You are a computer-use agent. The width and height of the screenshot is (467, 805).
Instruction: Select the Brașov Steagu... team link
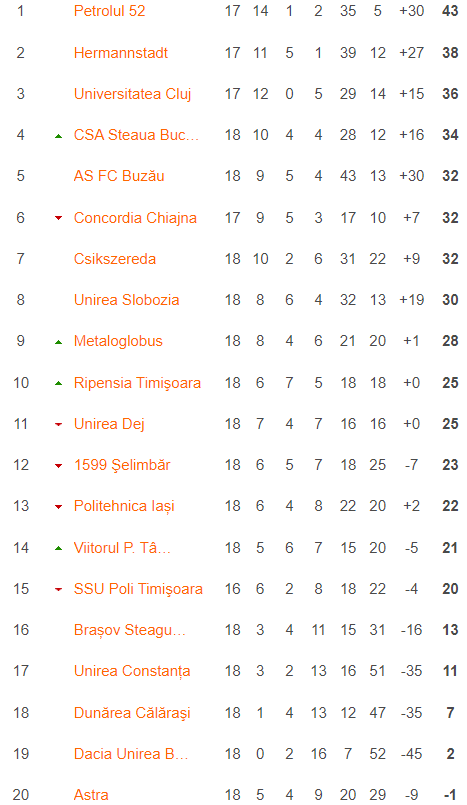(130, 630)
